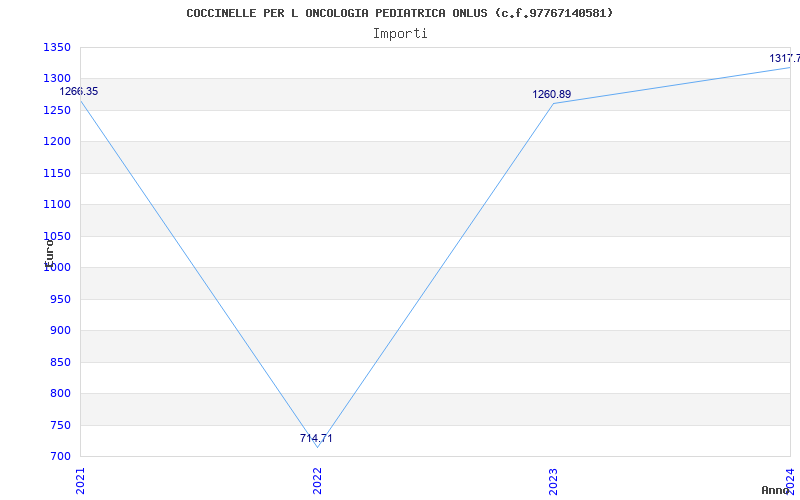Click the 850 y-axis value
800x500 pixels.
(60, 362)
